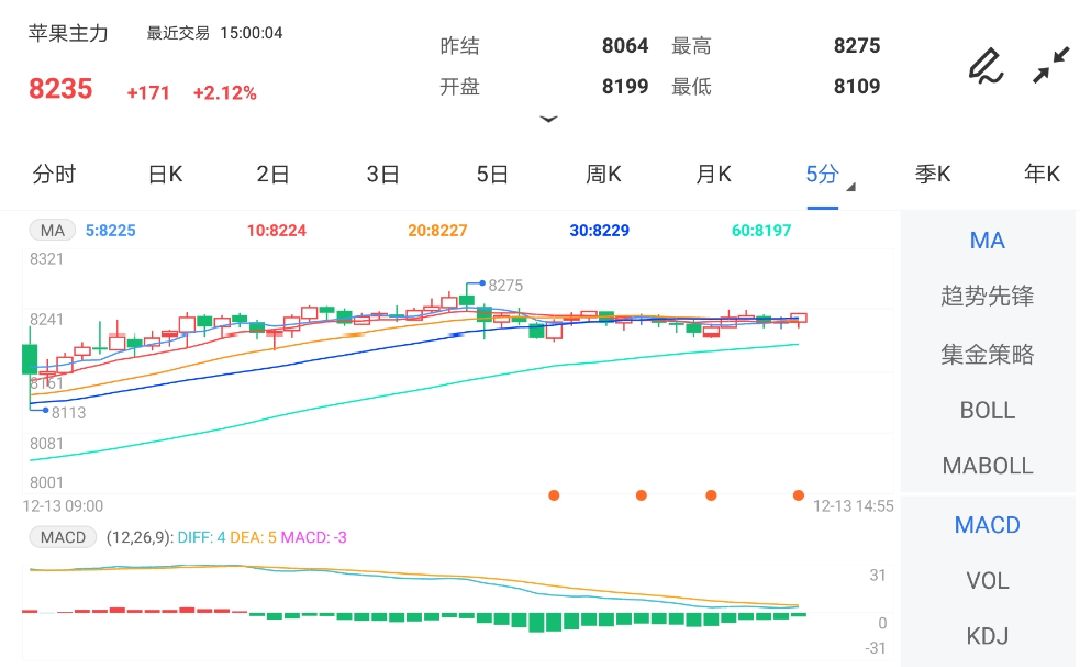Click the third orange signal dot
Screen dimensions: 1080x667
pyautogui.click(x=711, y=495)
